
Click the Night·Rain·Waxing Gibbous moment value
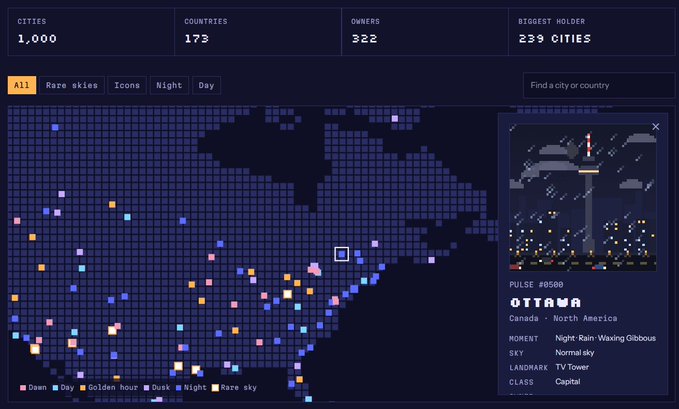click(605, 338)
